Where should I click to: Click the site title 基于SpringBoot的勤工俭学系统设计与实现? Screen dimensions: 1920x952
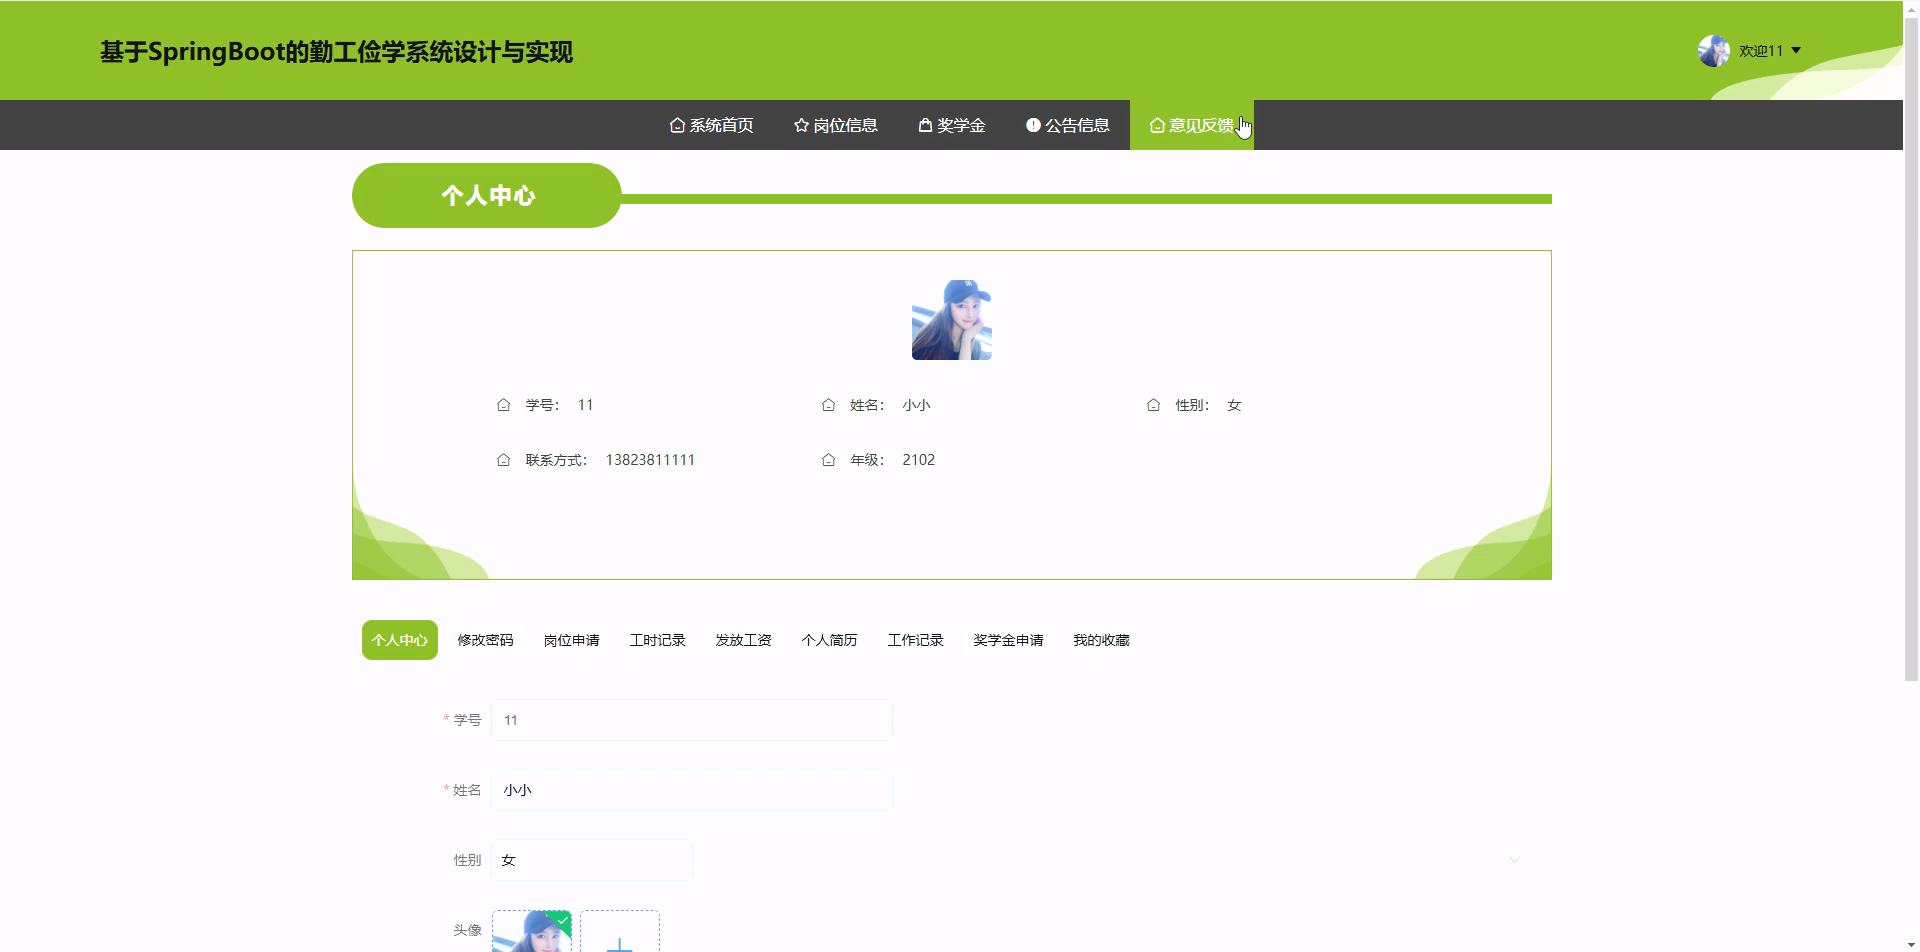(337, 52)
